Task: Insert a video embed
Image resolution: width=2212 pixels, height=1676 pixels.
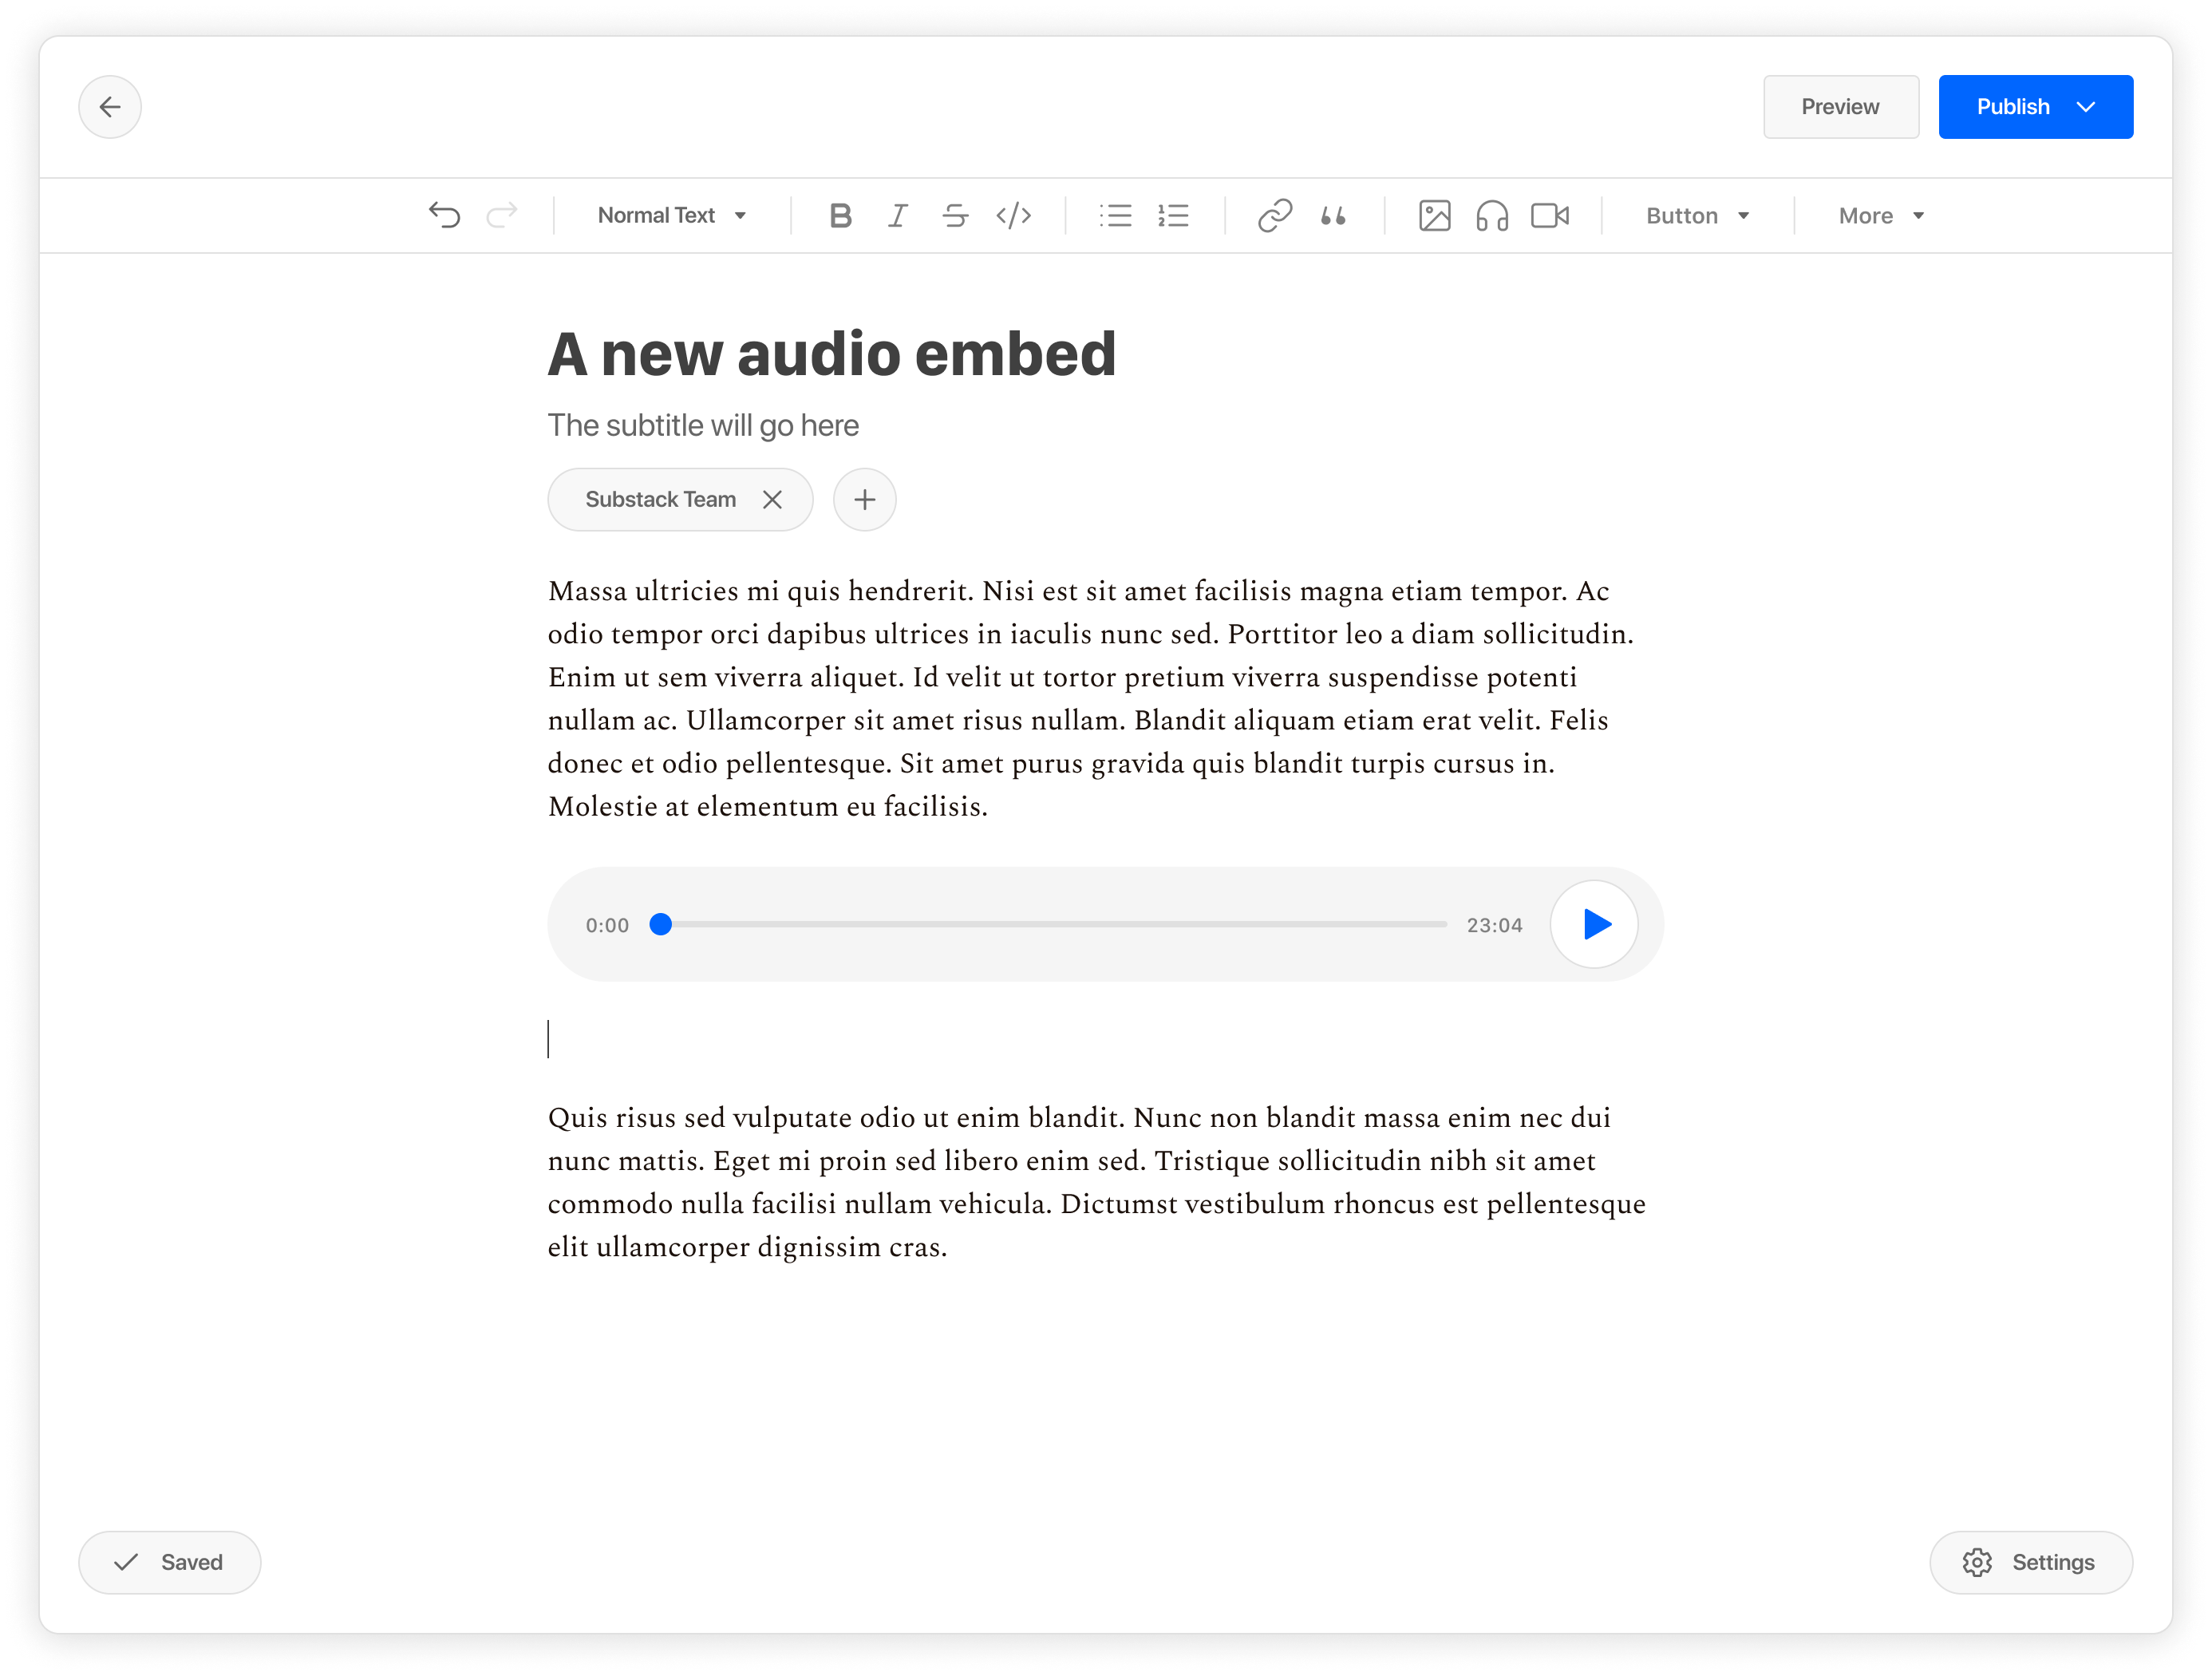Action: pyautogui.click(x=1548, y=214)
